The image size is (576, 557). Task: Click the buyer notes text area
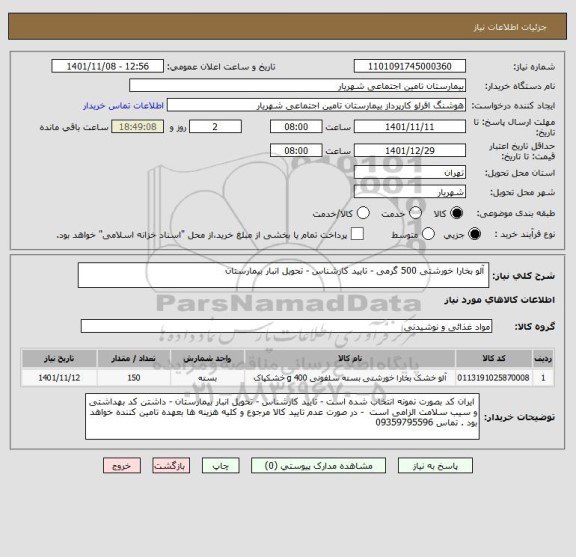(282, 416)
